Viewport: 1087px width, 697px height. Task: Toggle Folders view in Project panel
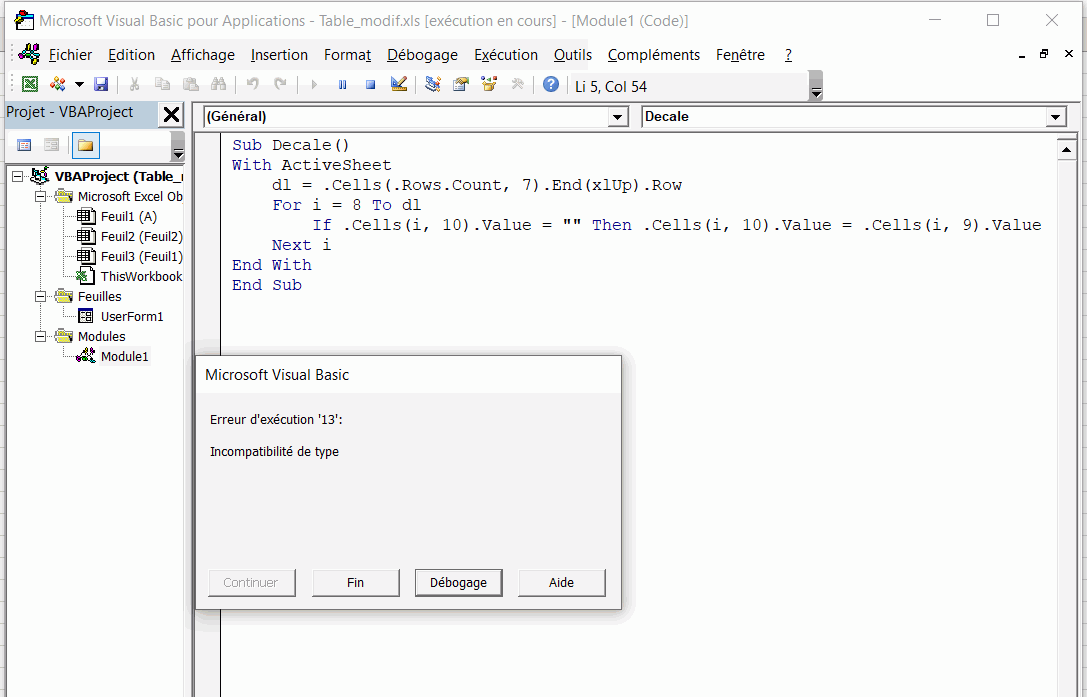[86, 146]
